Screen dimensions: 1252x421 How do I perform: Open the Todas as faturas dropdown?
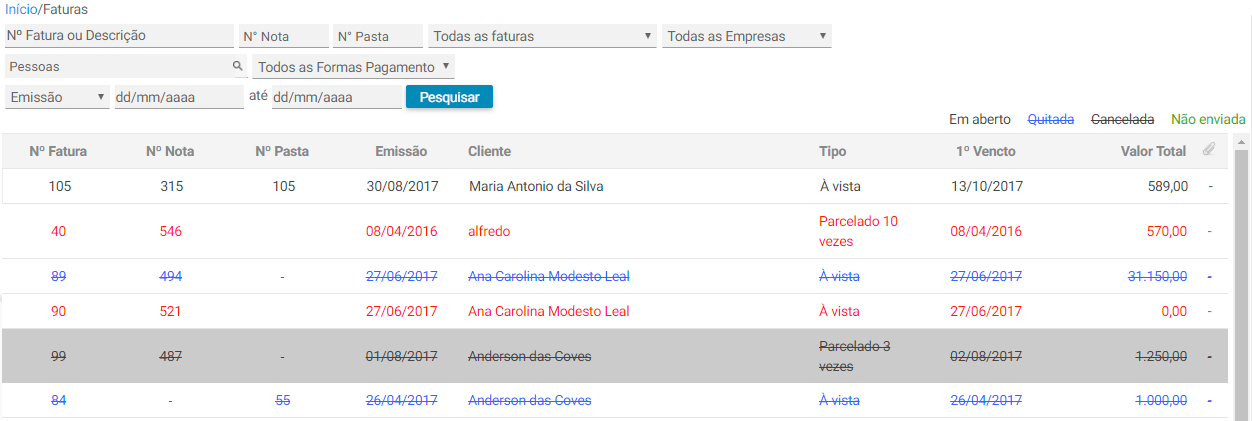542,36
